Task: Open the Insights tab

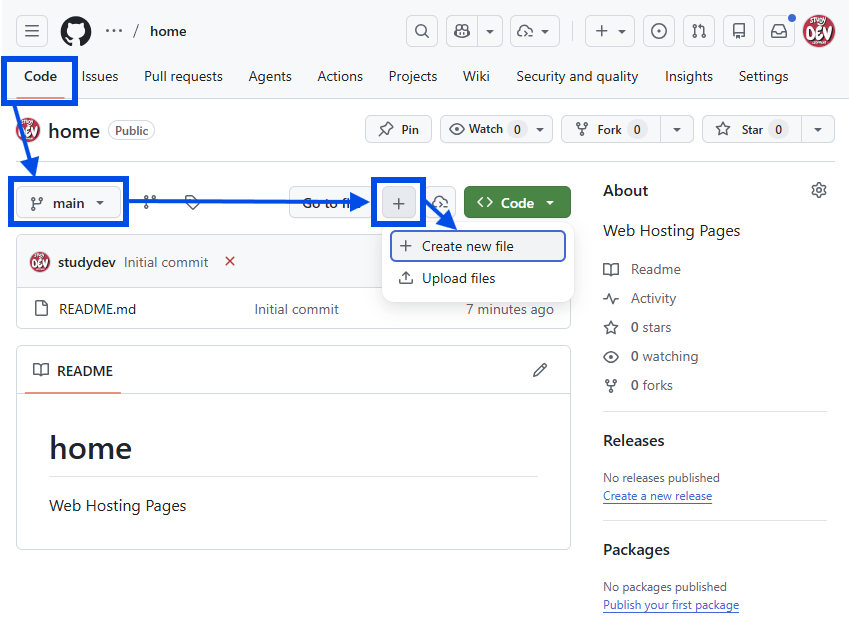Action: coord(688,76)
